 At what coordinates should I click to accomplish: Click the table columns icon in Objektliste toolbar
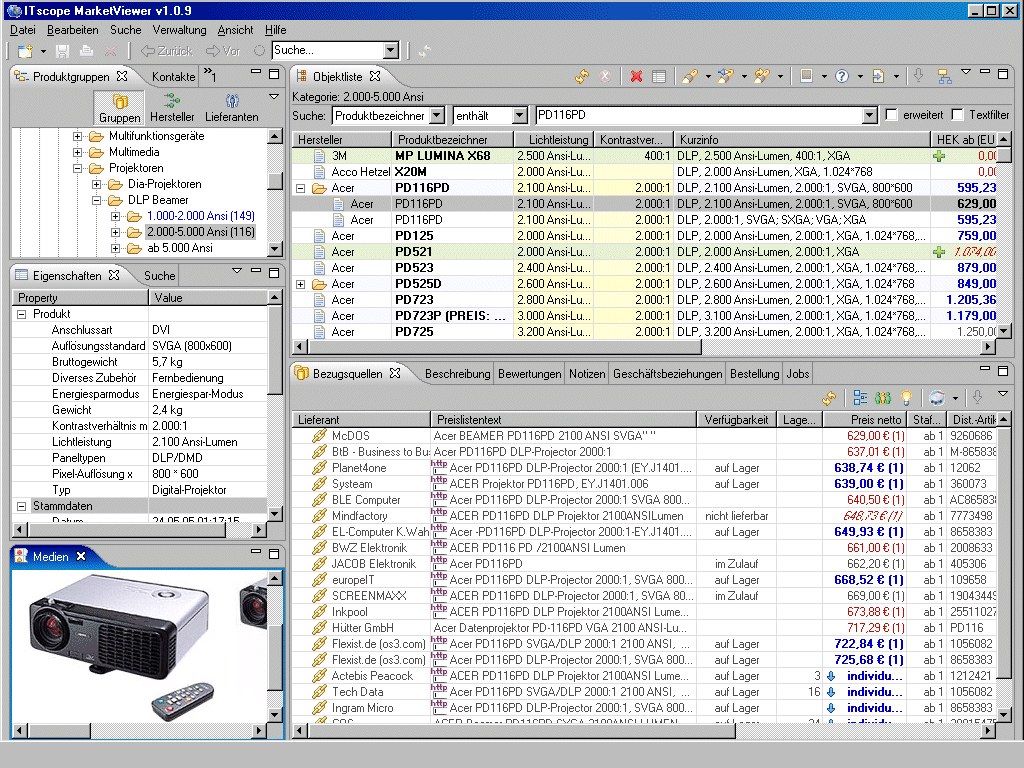(659, 76)
